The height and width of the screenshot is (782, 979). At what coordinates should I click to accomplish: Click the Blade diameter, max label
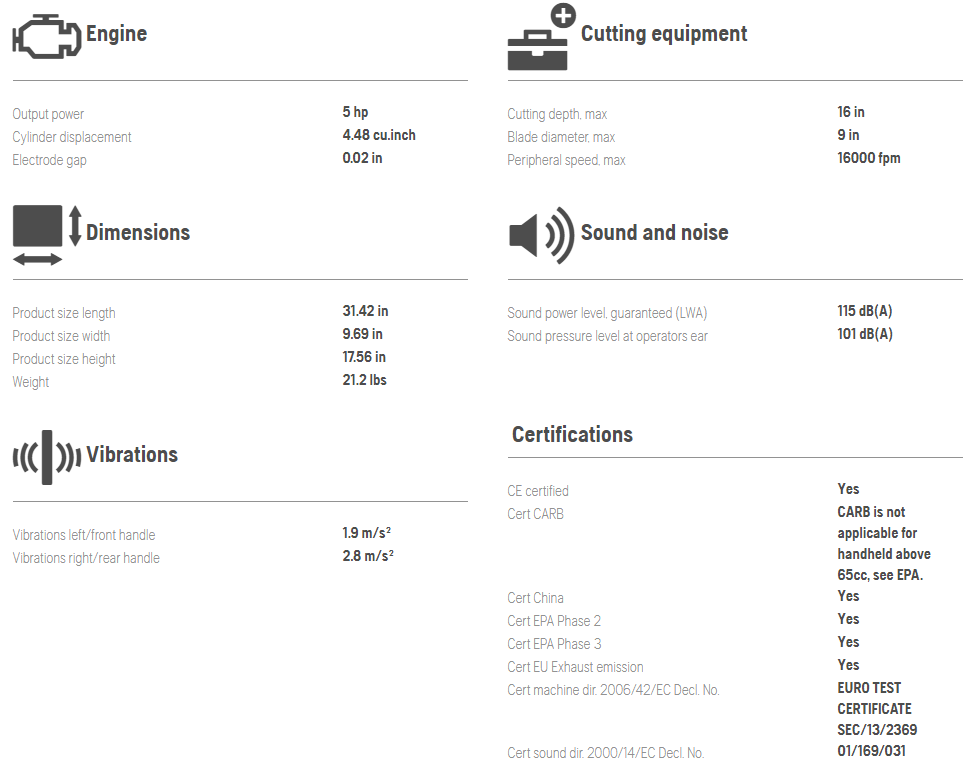[x=561, y=137]
